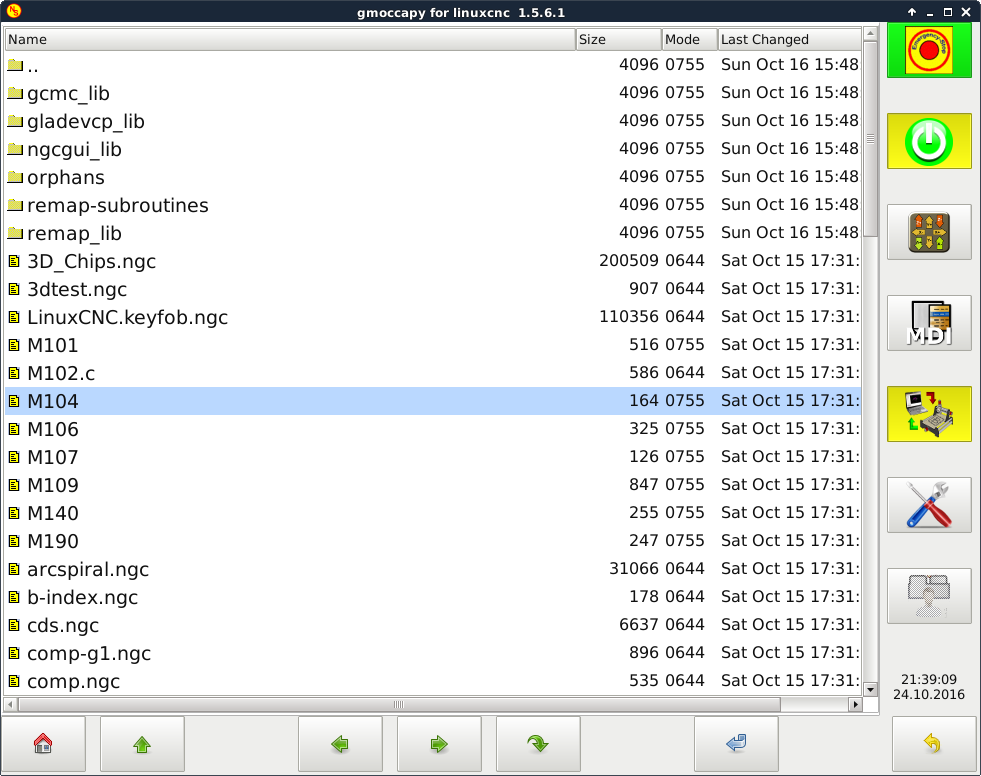
Task: Select the remap-subroutines folder
Action: tap(433, 205)
